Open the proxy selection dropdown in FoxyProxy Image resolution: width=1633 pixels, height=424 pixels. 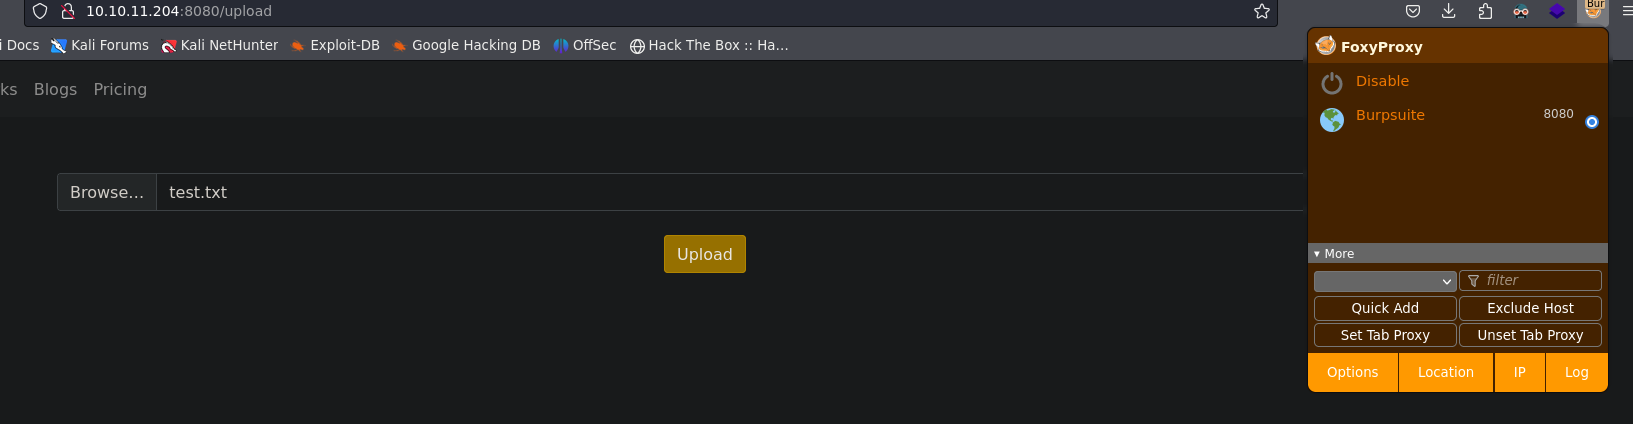[x=1385, y=281]
